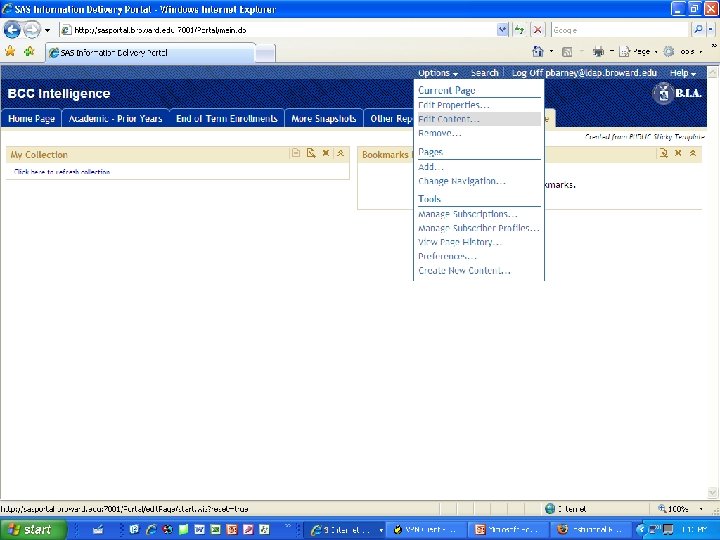Open the portal Options menu
Viewport: 720px width, 540px height.
438,73
